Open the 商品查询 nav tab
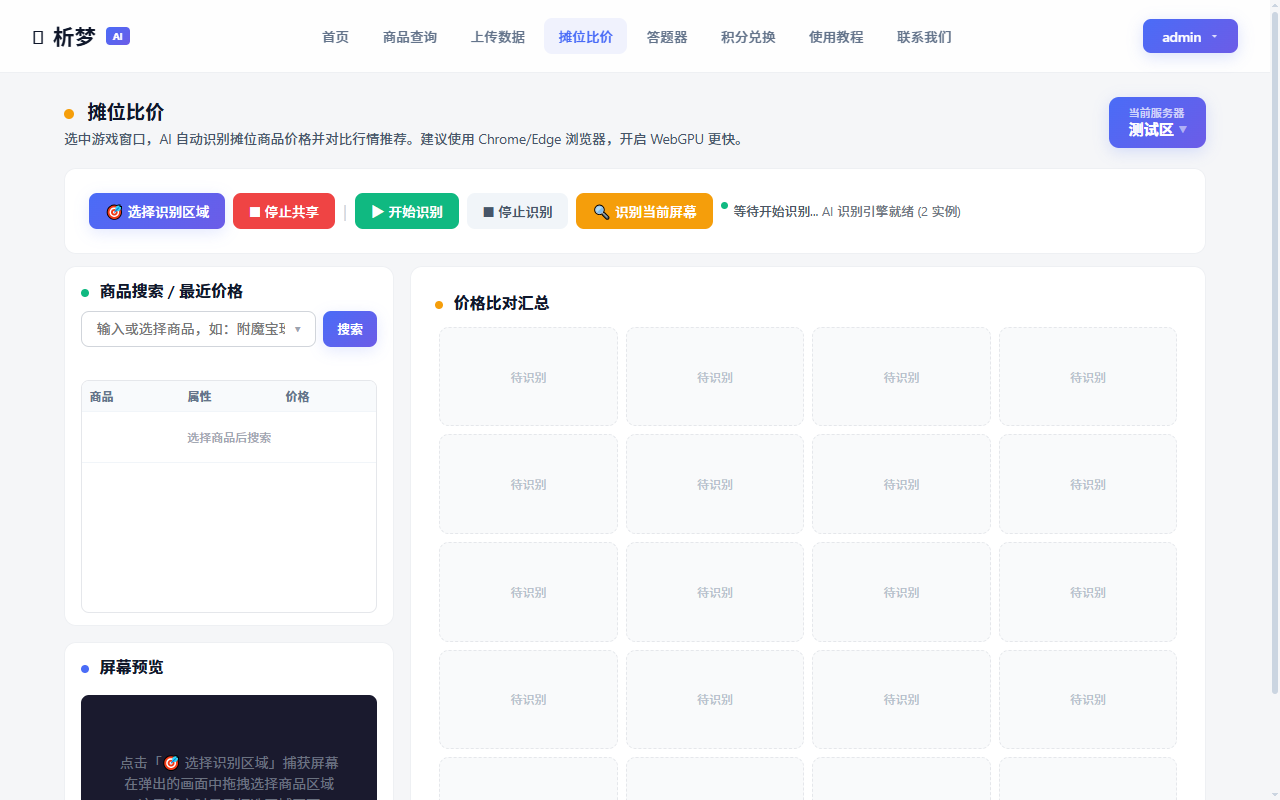1280x800 pixels. tap(410, 37)
